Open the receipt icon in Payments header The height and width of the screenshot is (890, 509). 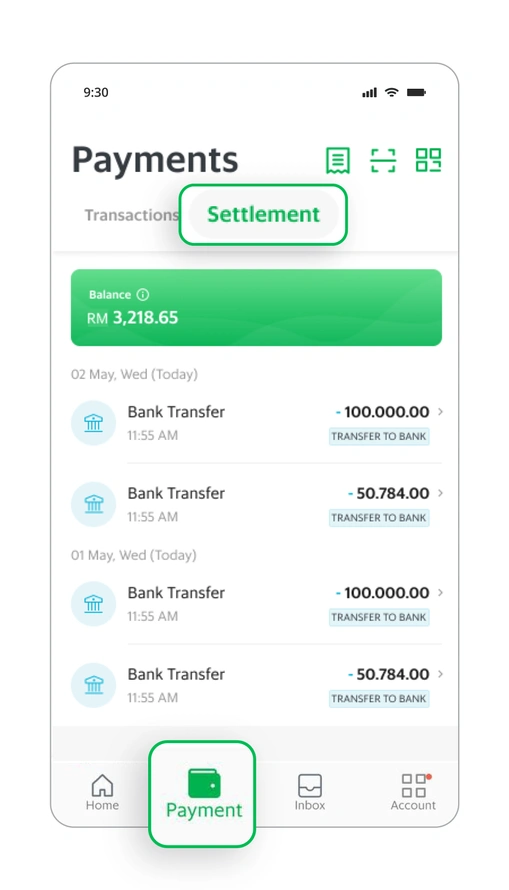(x=338, y=160)
